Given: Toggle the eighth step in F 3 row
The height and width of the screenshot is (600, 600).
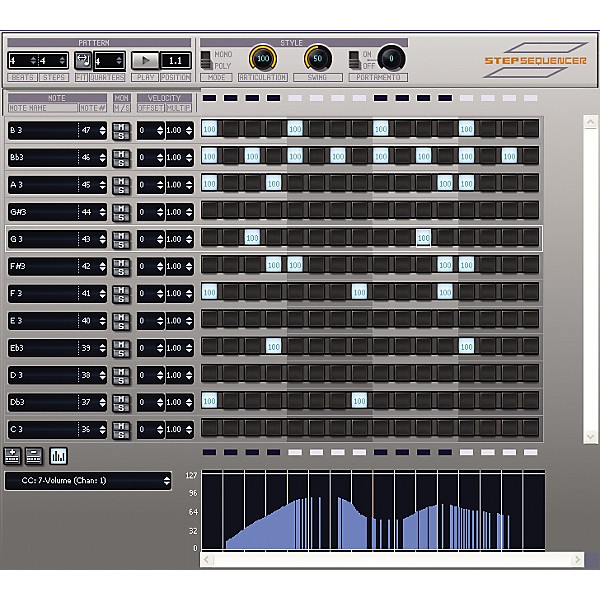Looking at the screenshot, I should tap(359, 292).
